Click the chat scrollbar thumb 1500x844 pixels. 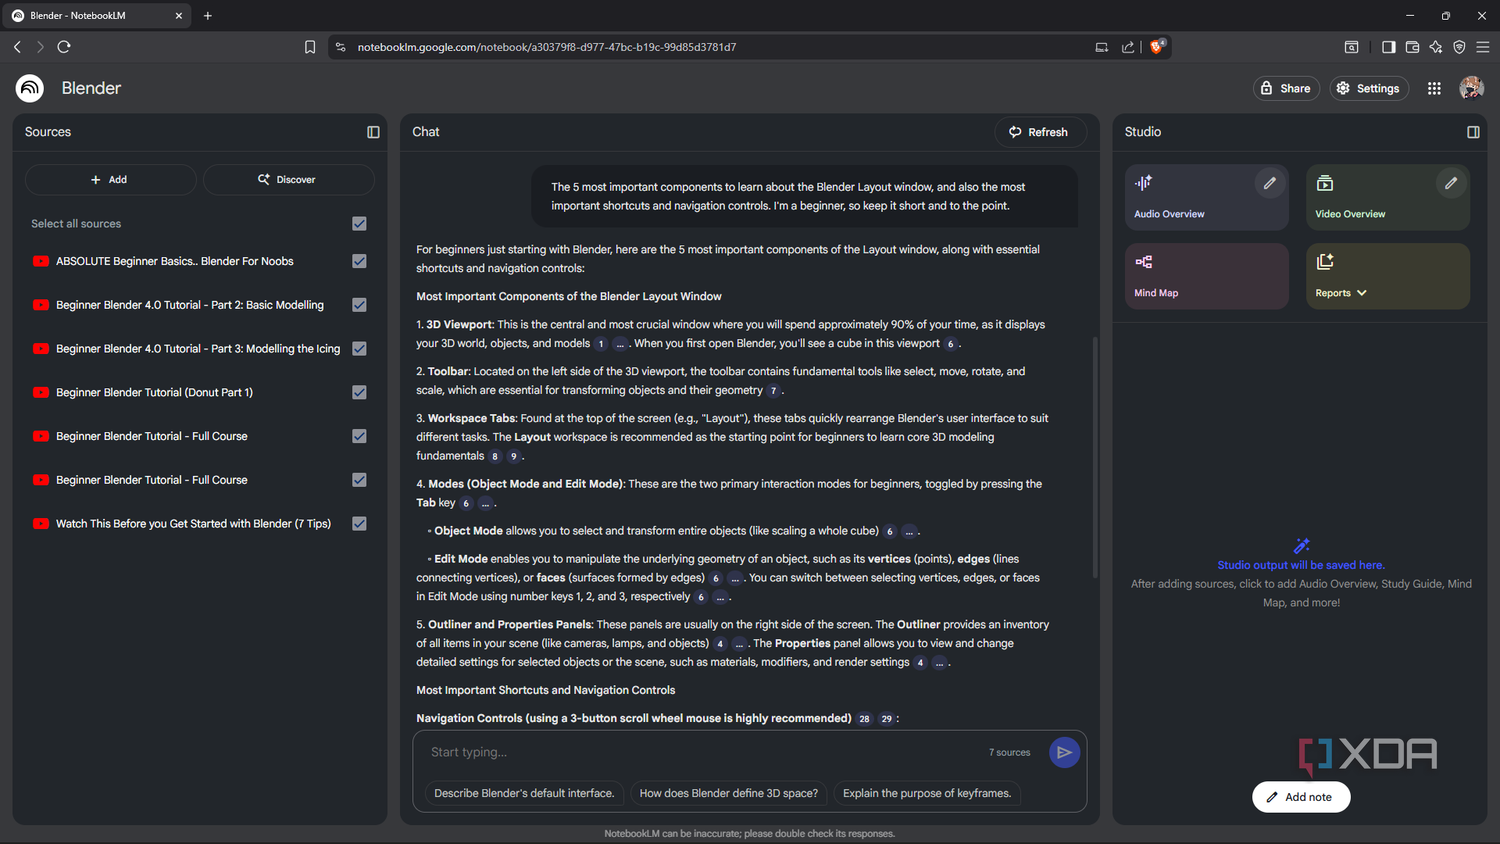pos(1095,457)
